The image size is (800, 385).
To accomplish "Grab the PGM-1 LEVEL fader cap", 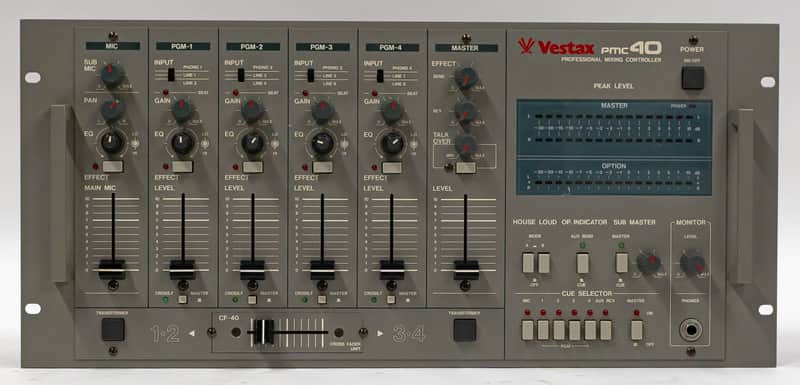I will click(x=182, y=270).
